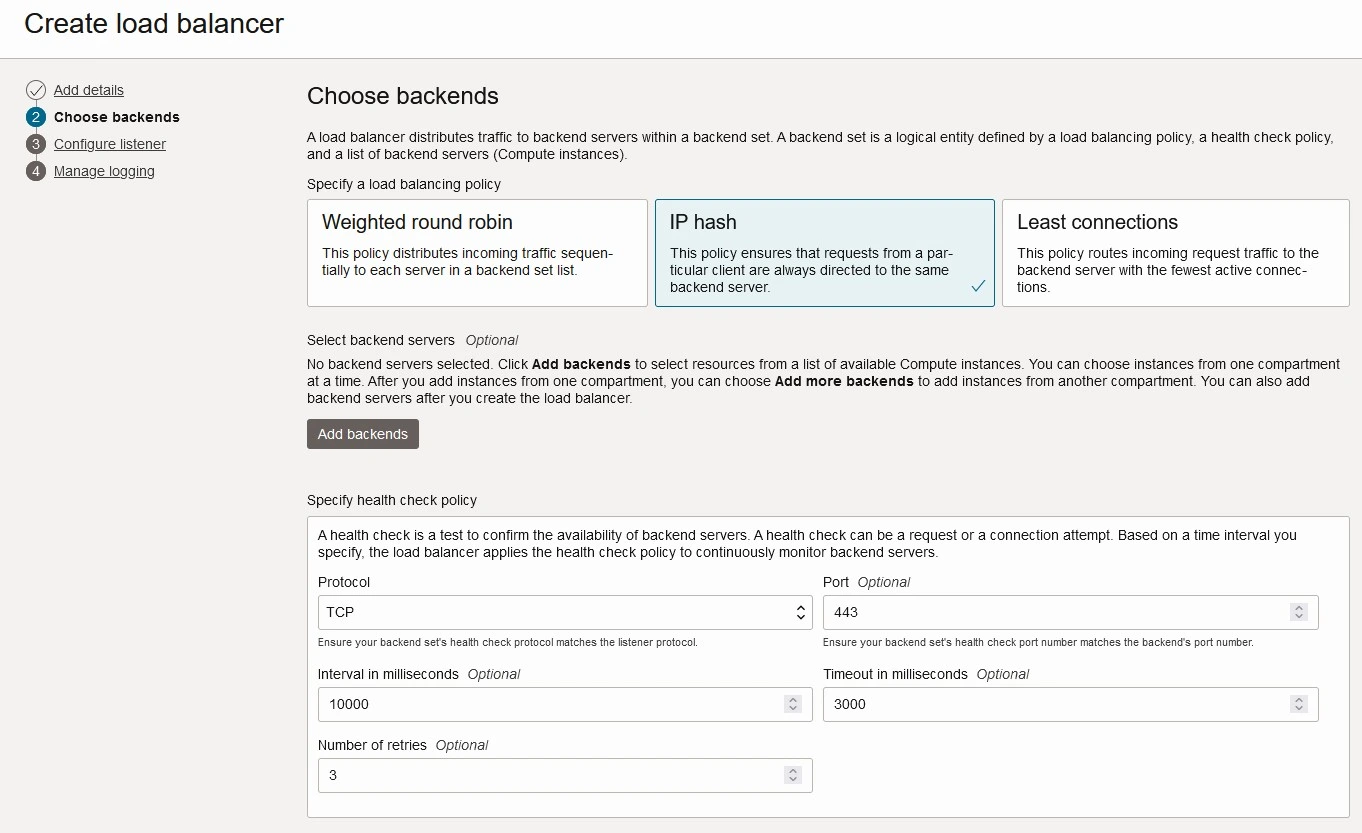
Task: Click the step 4 circle for Manage logging
Action: (36, 171)
